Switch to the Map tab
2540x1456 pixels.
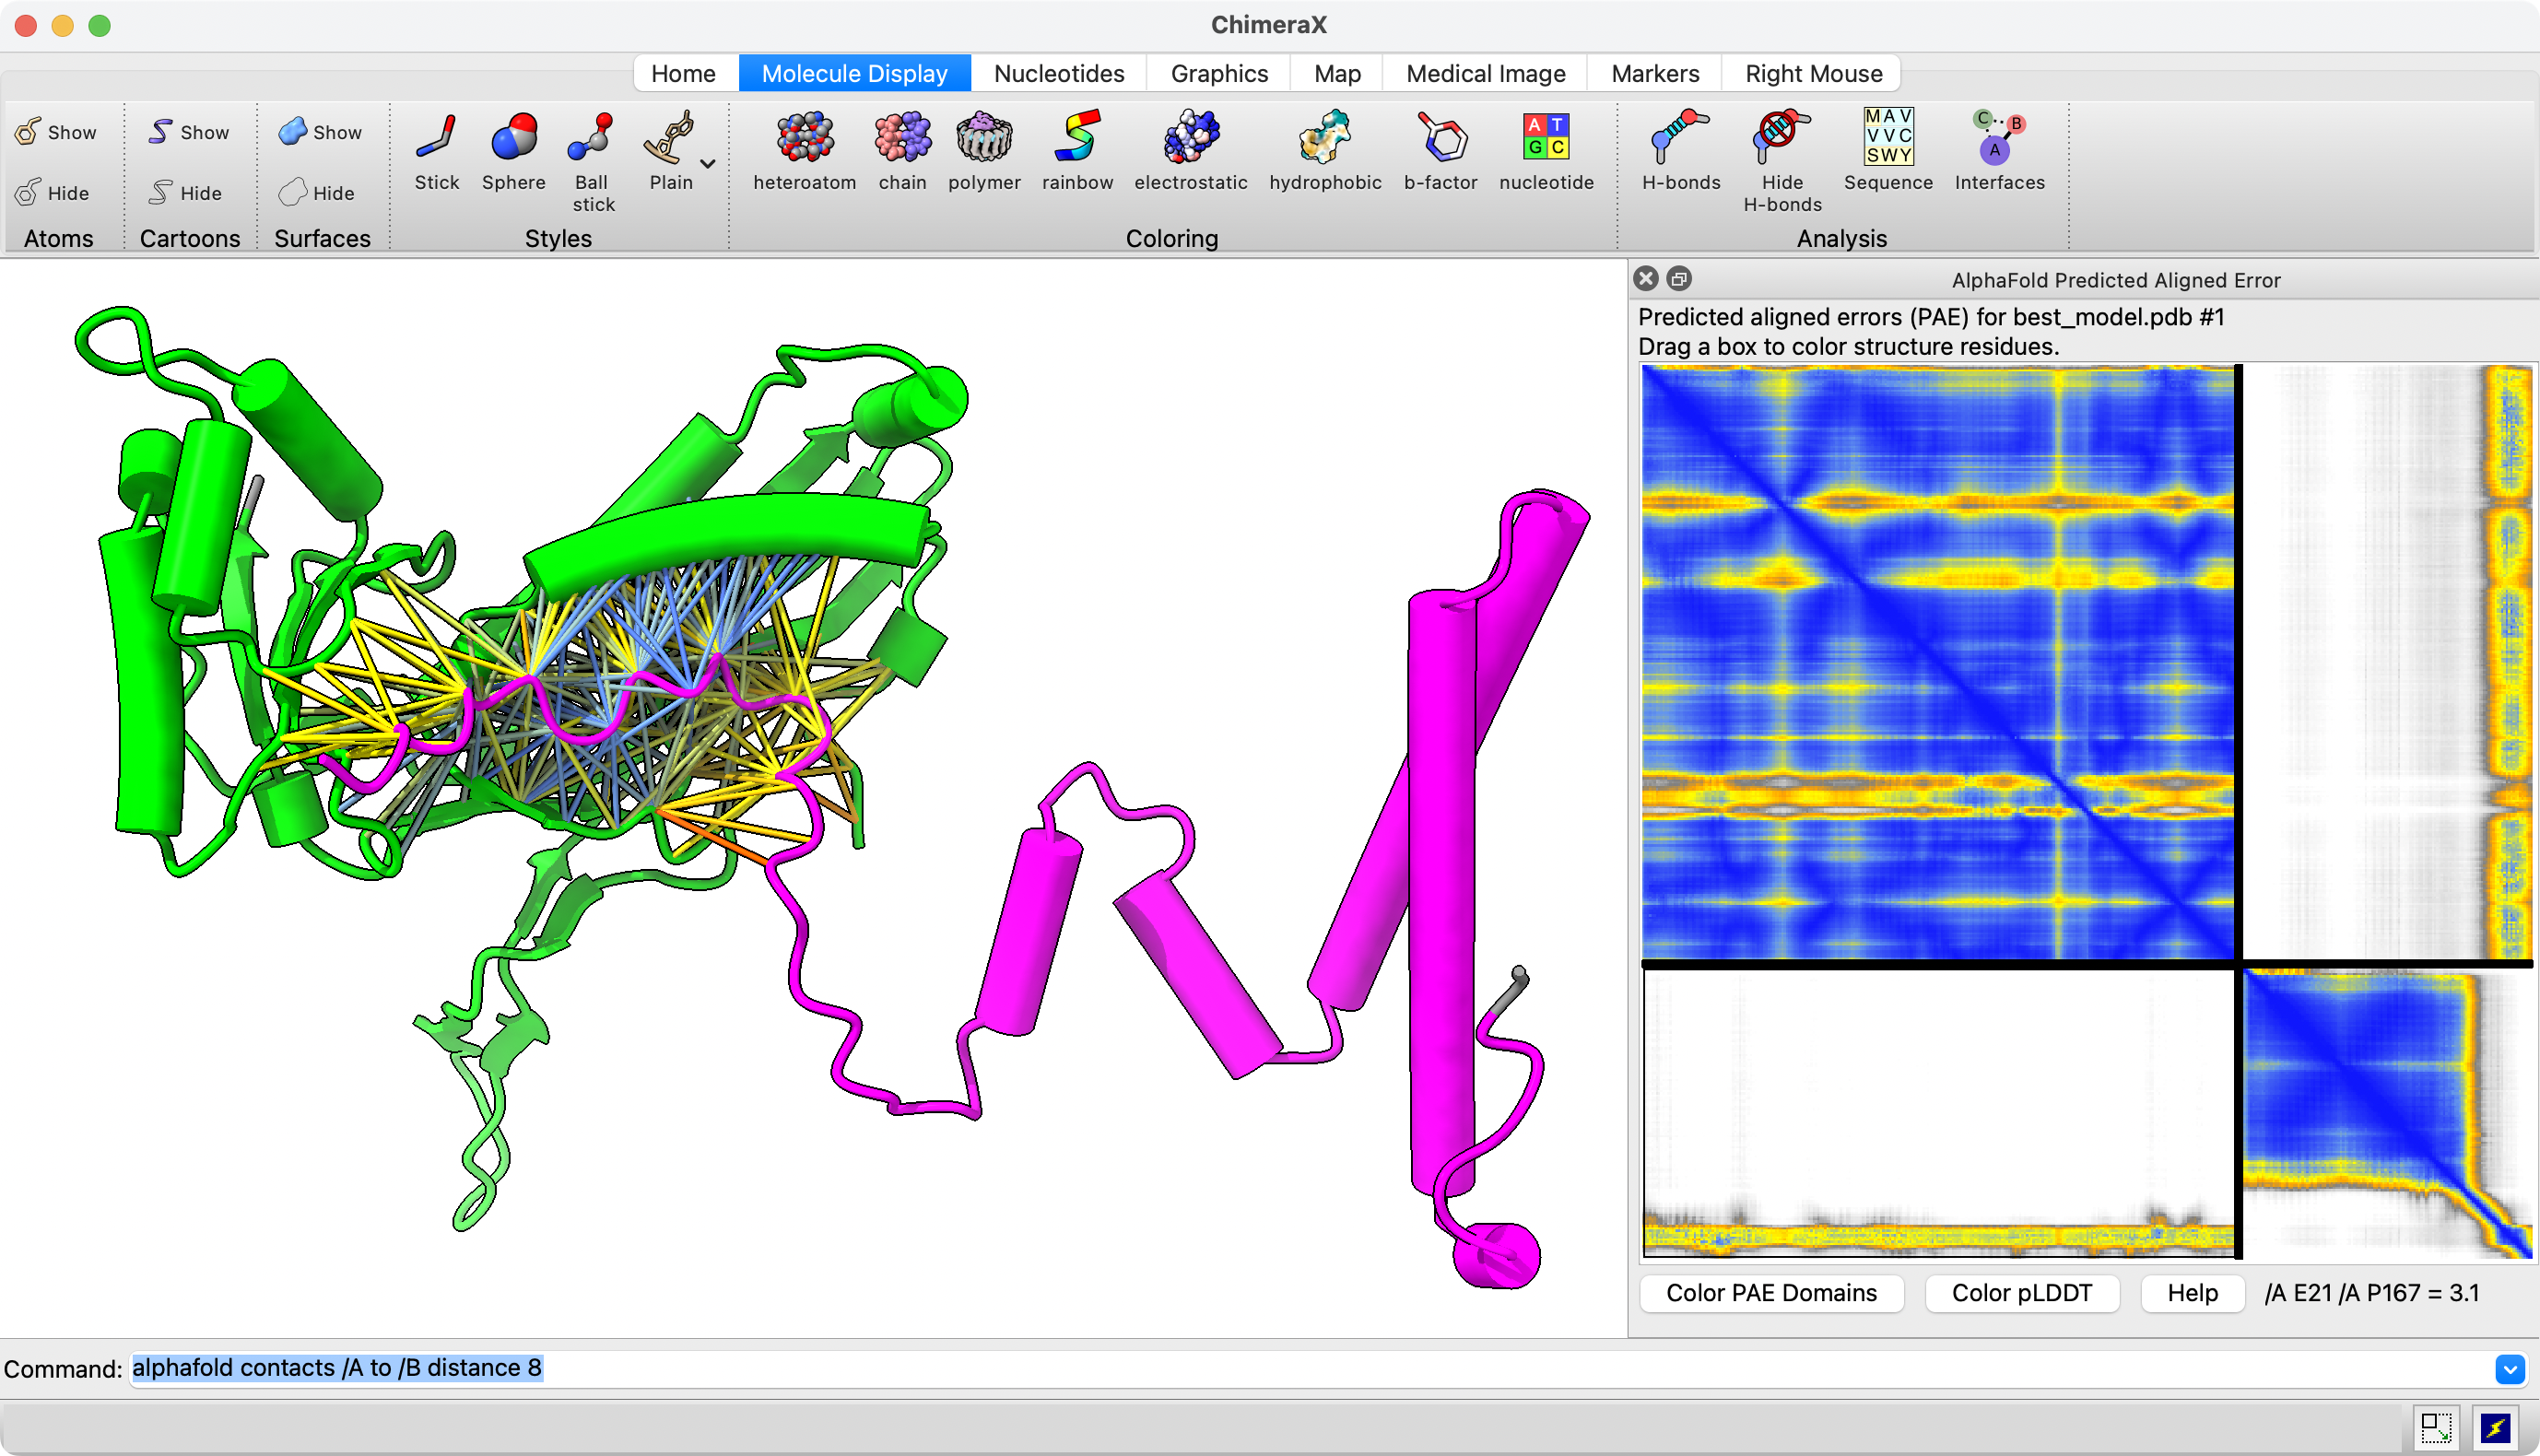pos(1337,73)
